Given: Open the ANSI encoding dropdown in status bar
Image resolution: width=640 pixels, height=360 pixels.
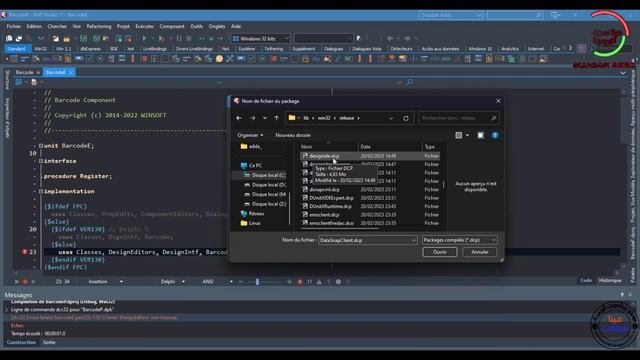Looking at the screenshot, I should click(231, 282).
